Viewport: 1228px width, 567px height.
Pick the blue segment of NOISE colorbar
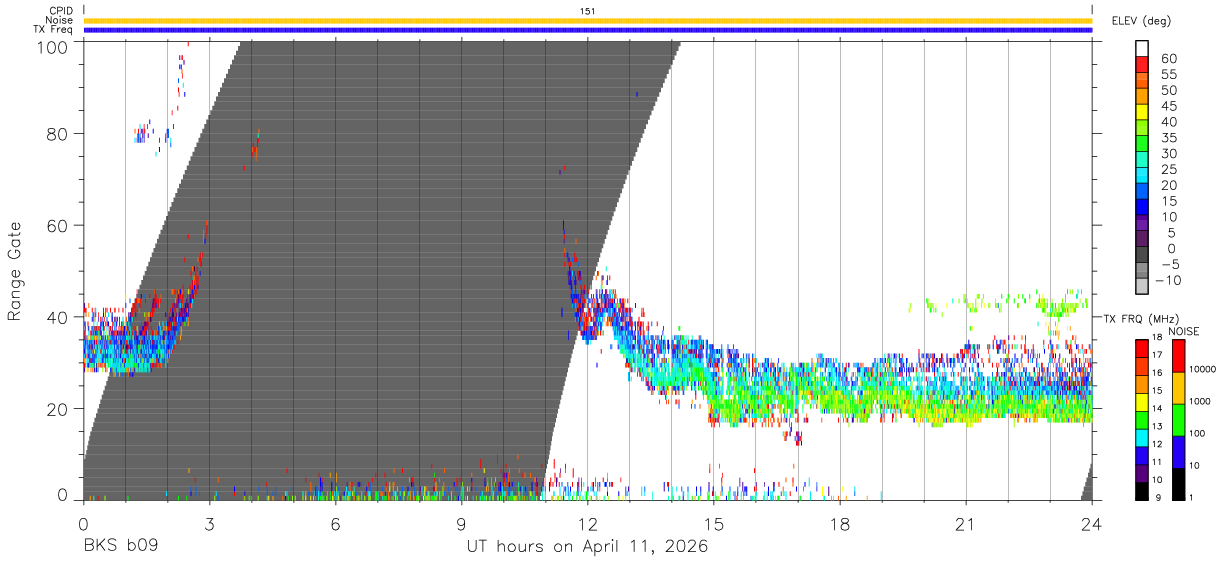(1180, 452)
